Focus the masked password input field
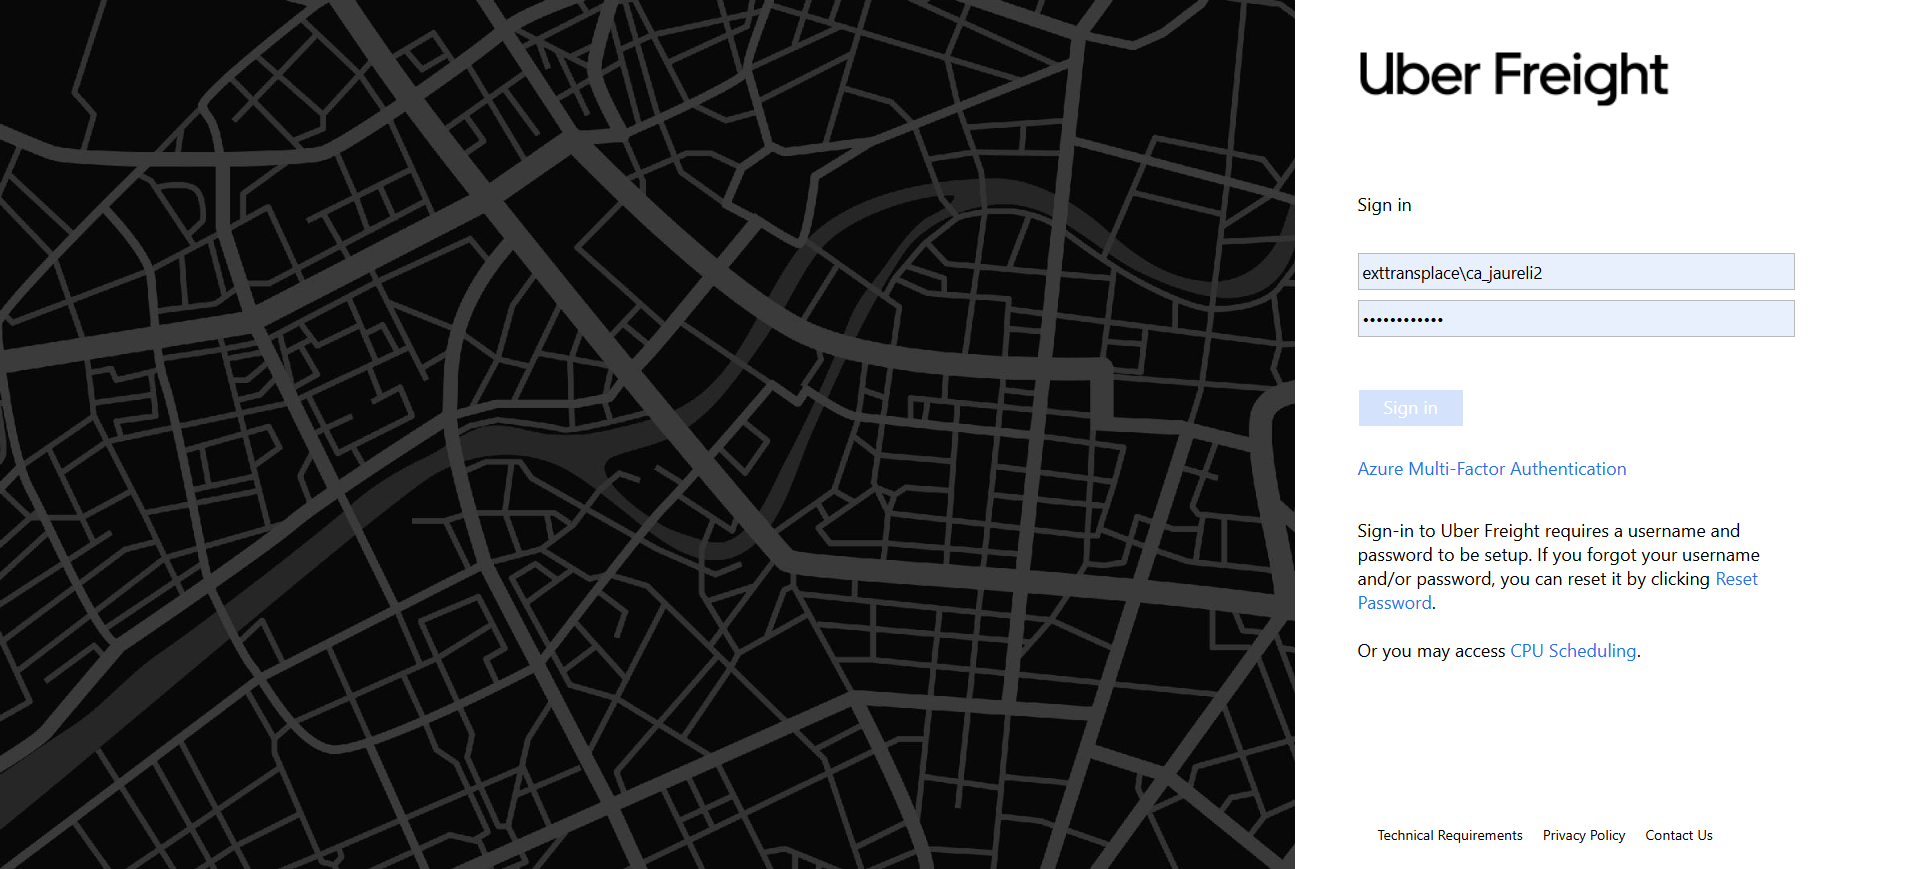The height and width of the screenshot is (869, 1920). (x=1576, y=319)
